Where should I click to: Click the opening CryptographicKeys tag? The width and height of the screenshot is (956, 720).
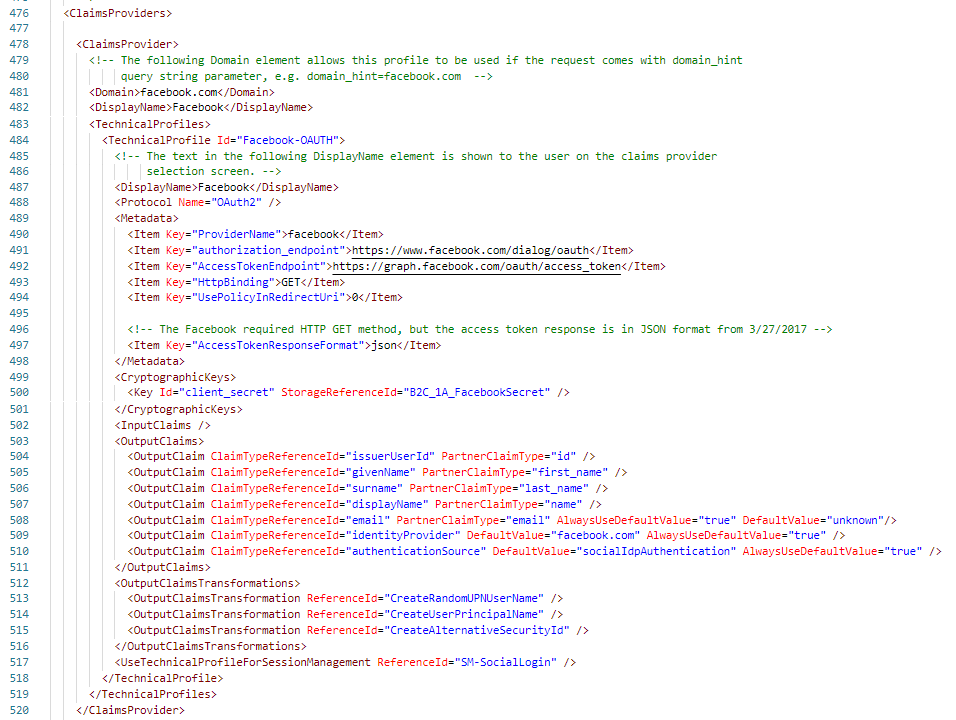[x=176, y=377]
